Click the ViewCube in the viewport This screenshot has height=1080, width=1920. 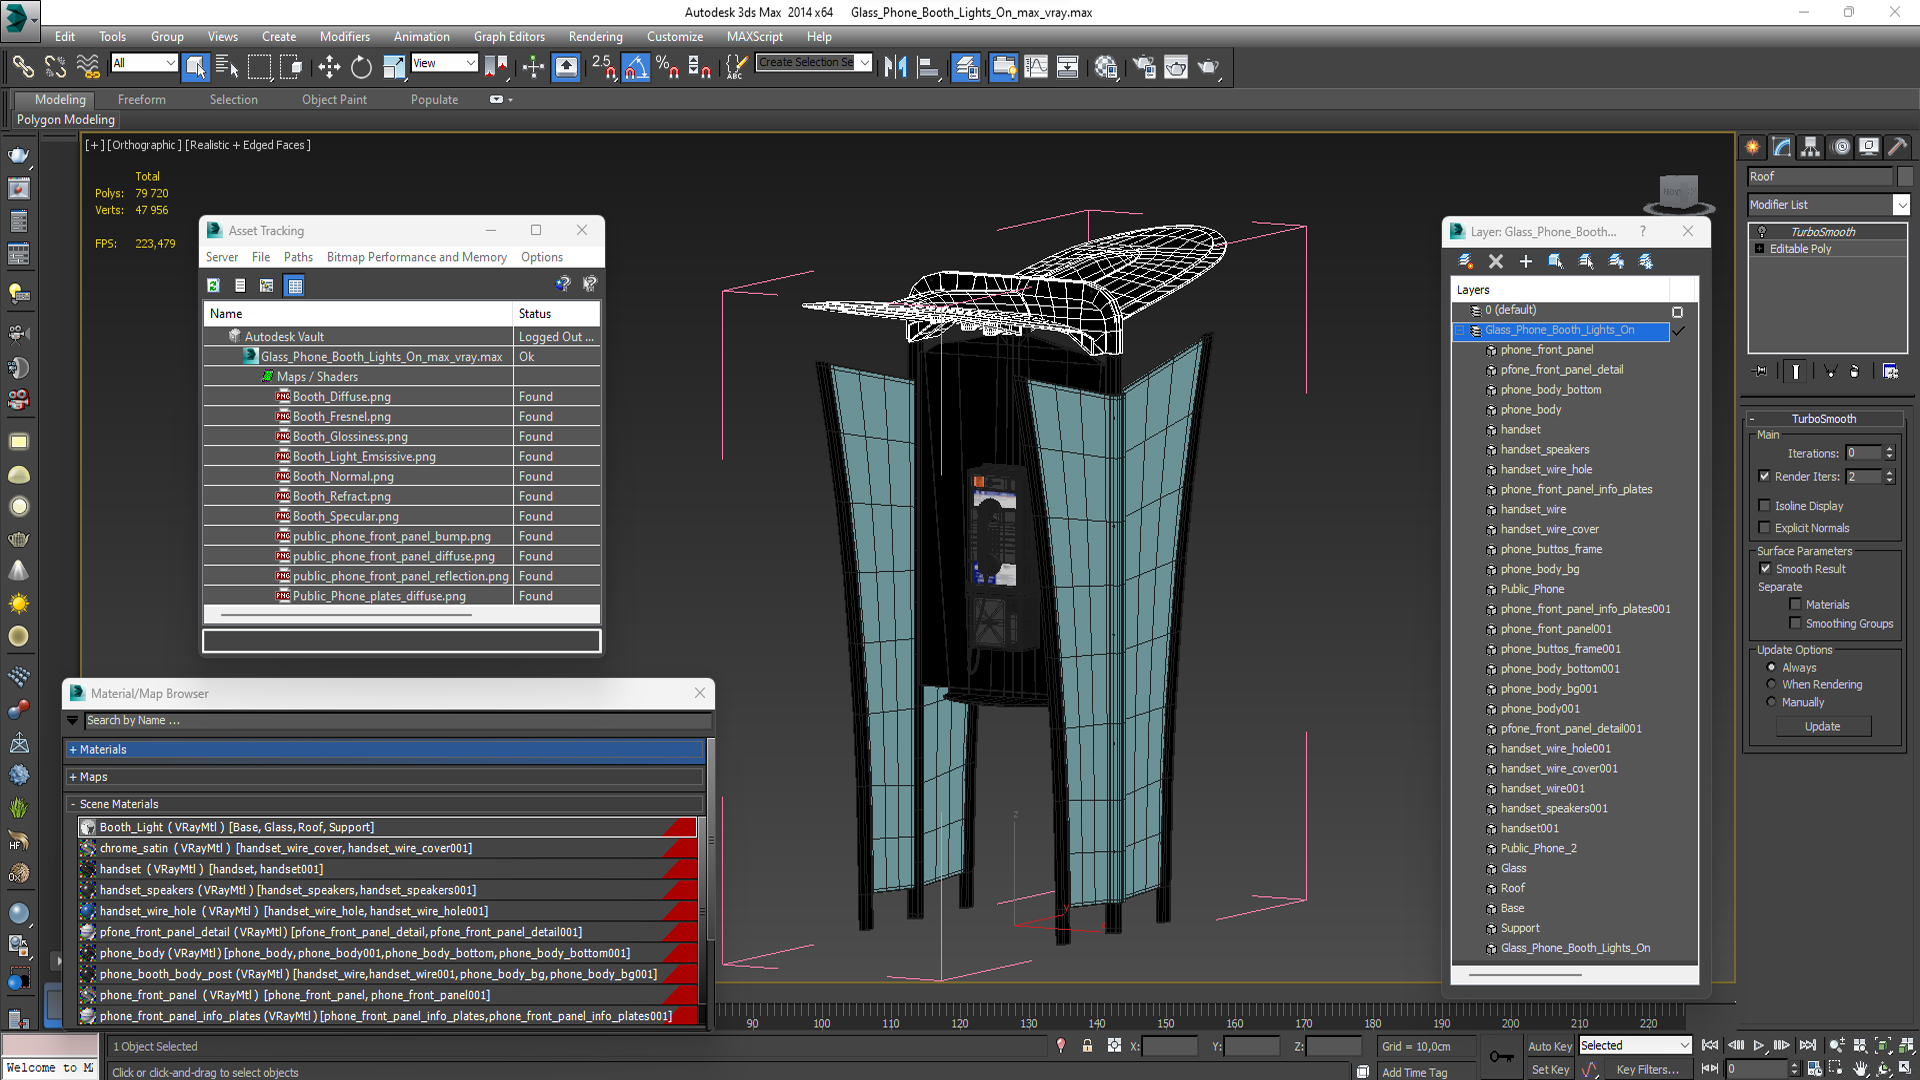(x=1679, y=193)
